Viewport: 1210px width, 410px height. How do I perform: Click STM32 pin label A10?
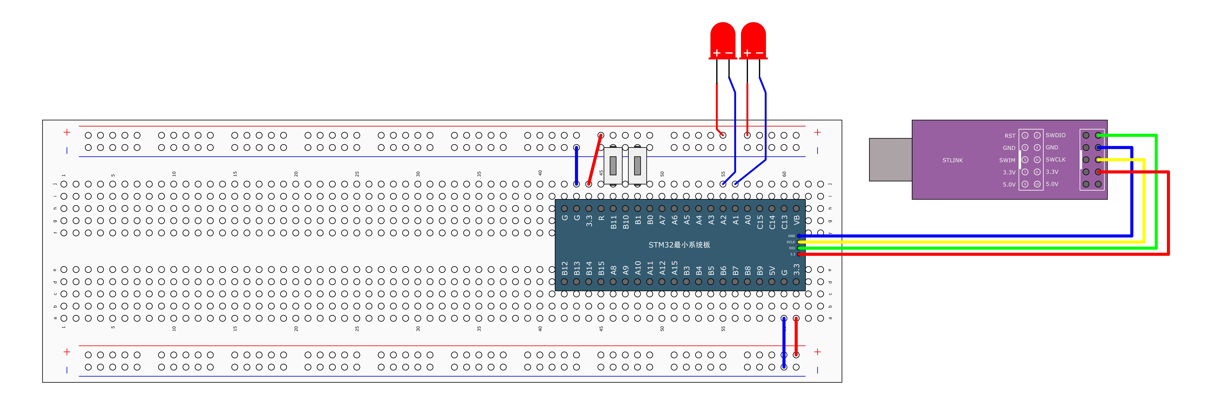pyautogui.click(x=638, y=268)
